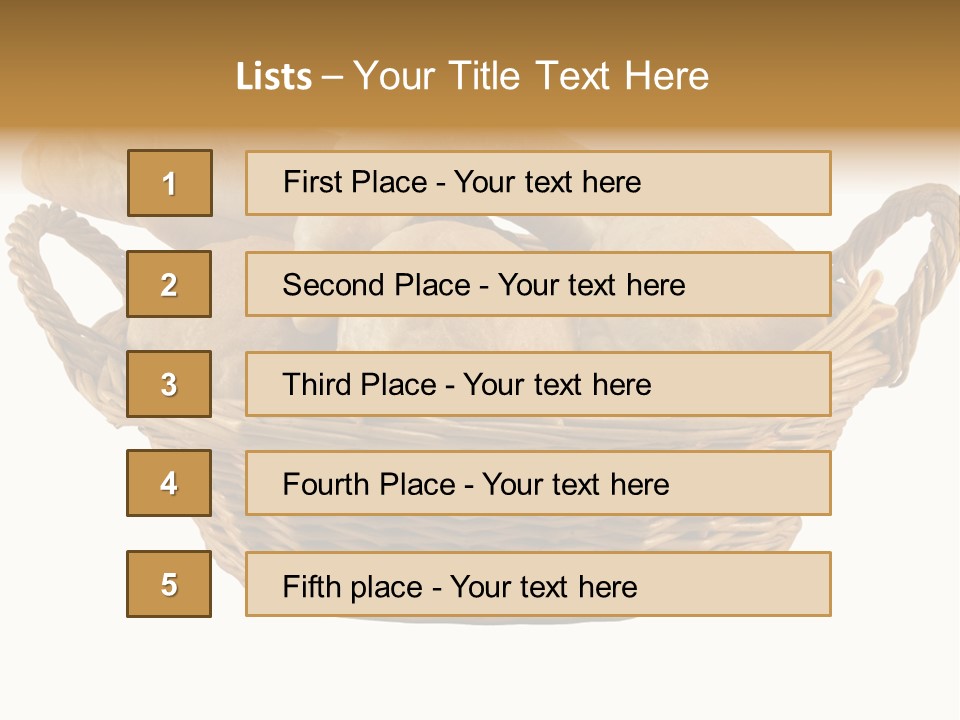Click the Fourth Place text box
Viewport: 960px width, 720px height.
point(538,483)
